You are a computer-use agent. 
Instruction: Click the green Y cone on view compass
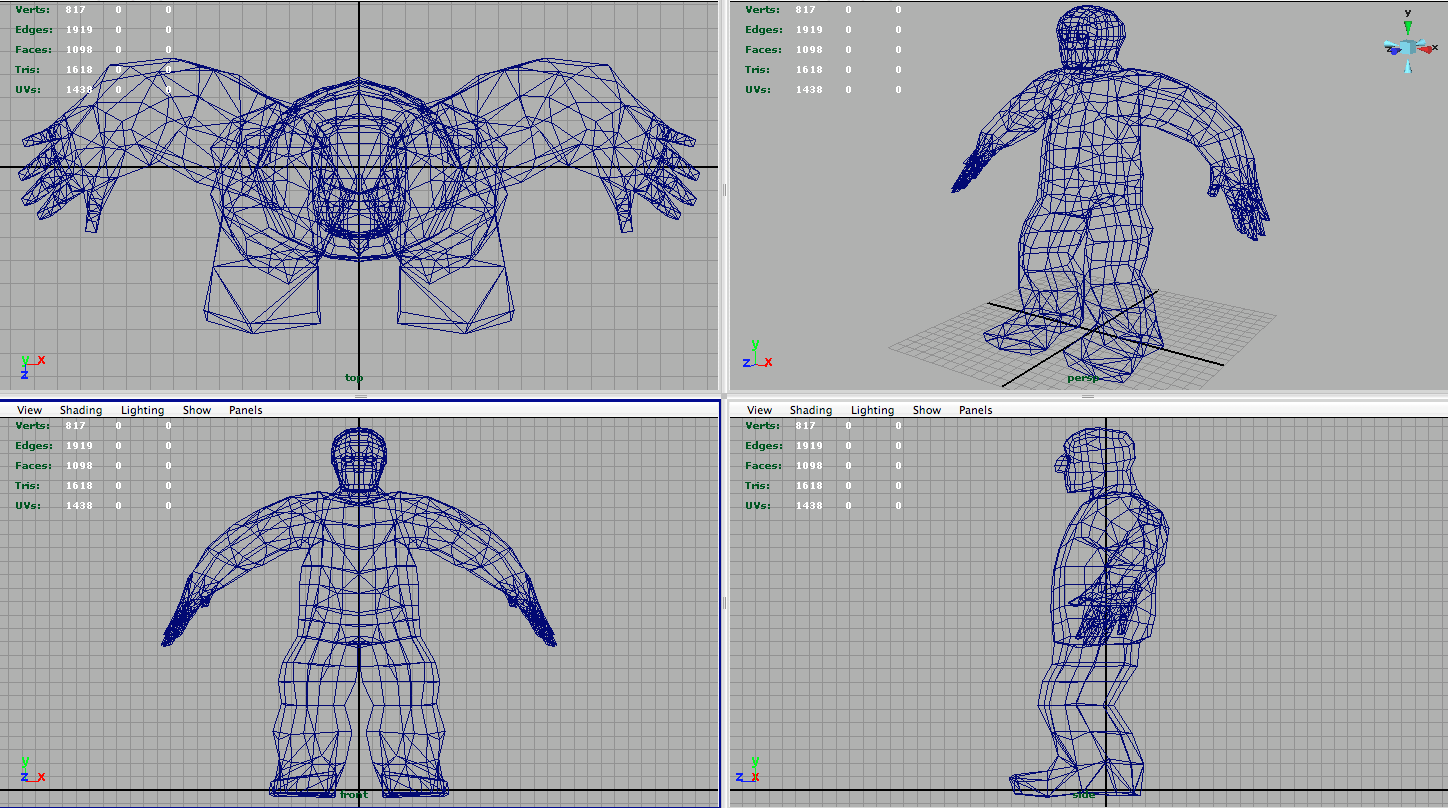[1407, 28]
